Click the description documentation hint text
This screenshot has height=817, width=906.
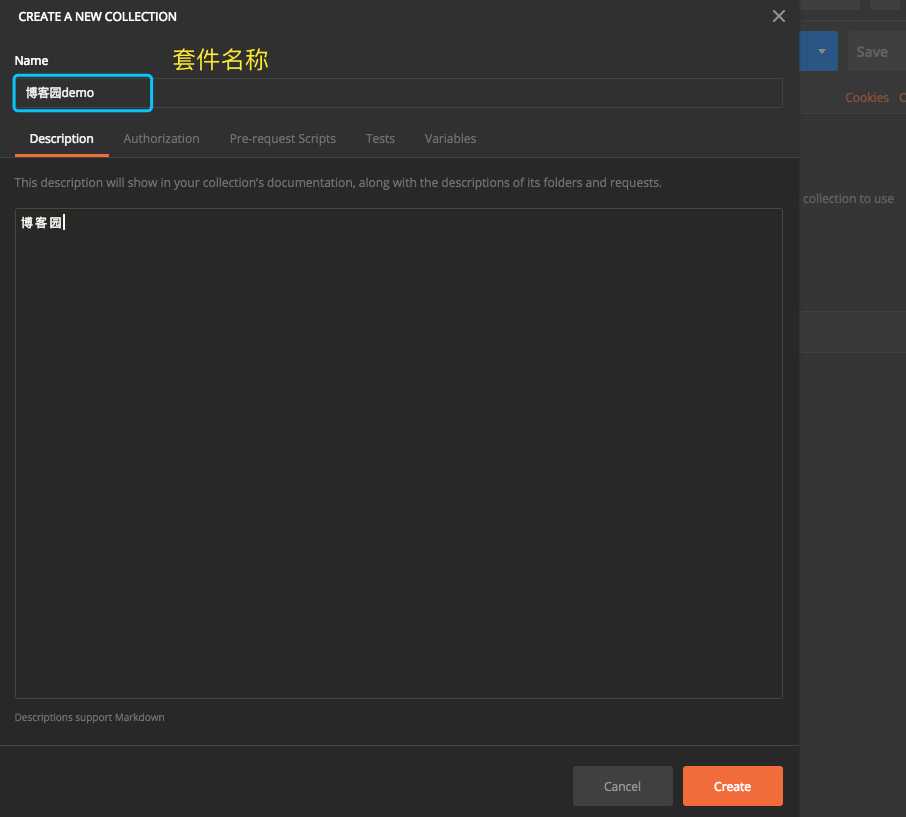(x=338, y=183)
